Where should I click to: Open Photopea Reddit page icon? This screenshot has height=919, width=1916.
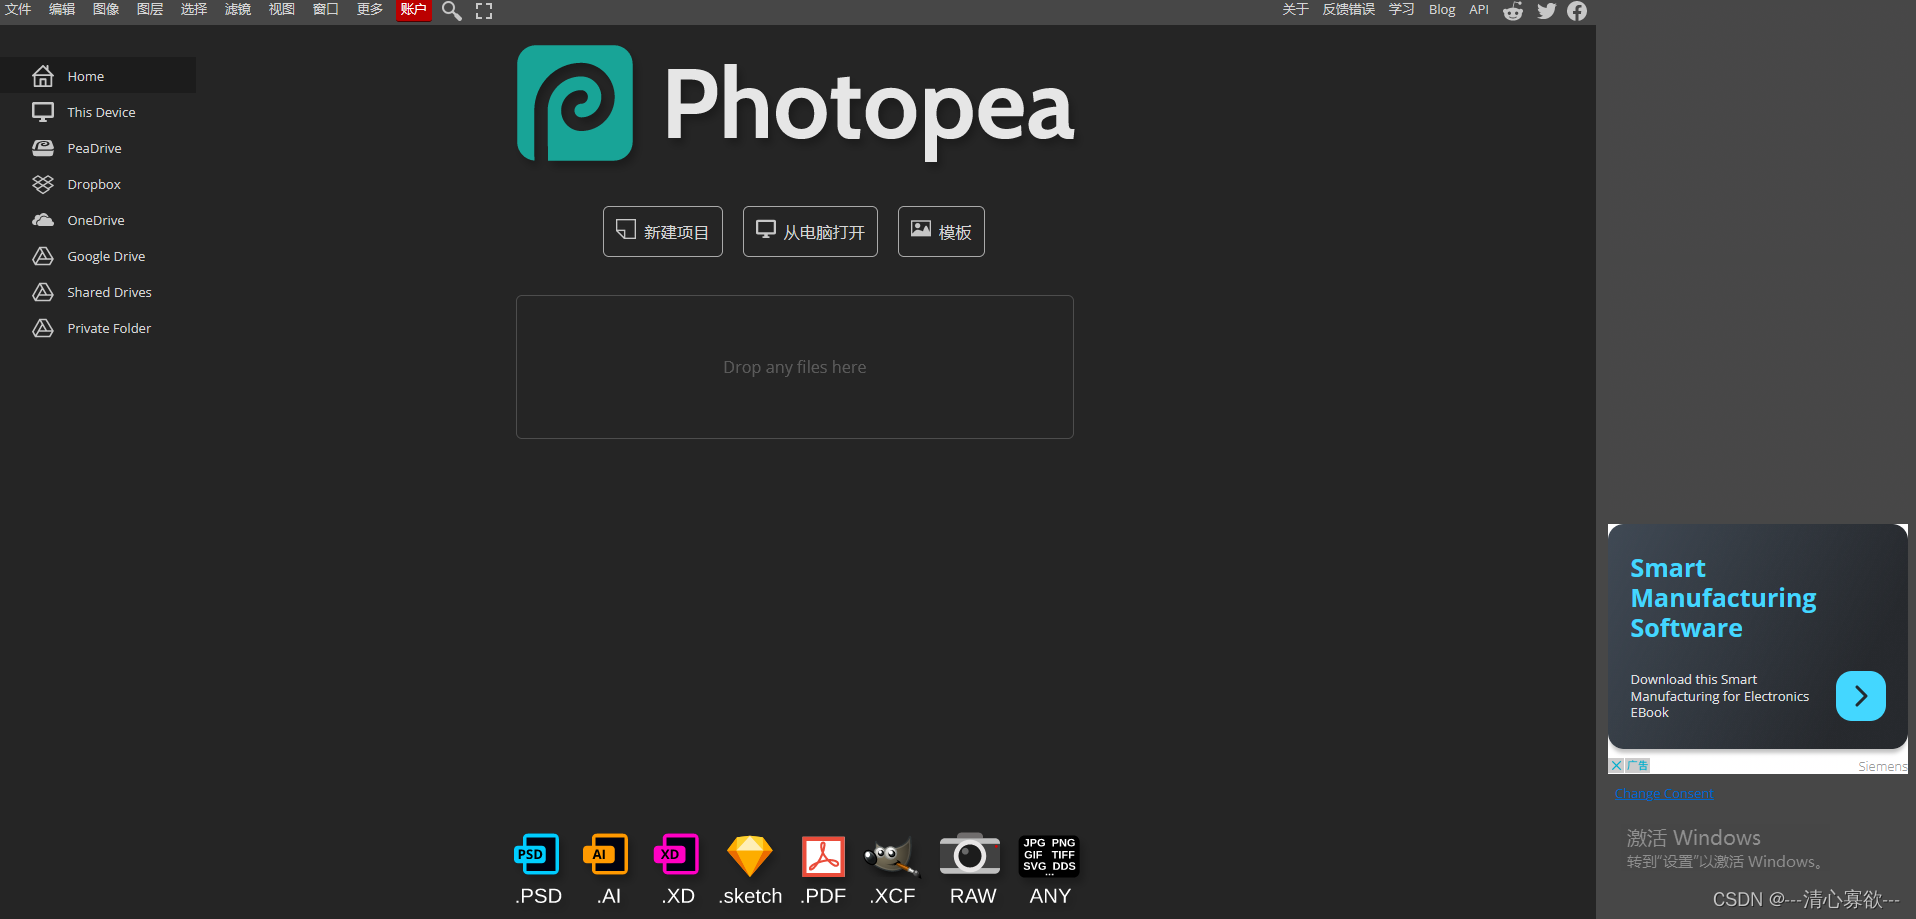click(1513, 11)
